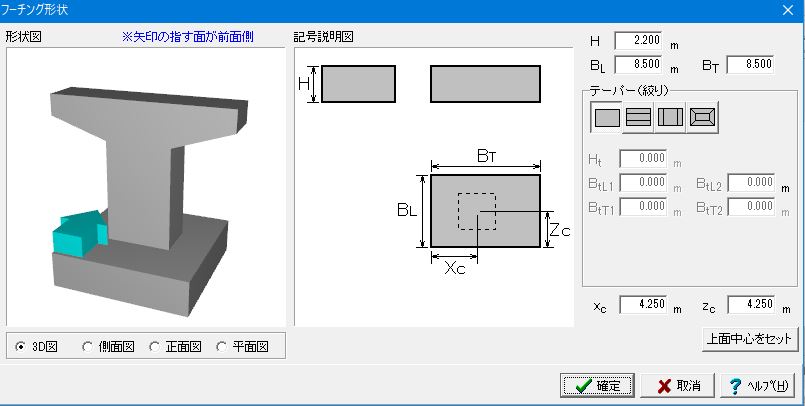Select the horizontal-lines taper shape icon

tap(638, 118)
